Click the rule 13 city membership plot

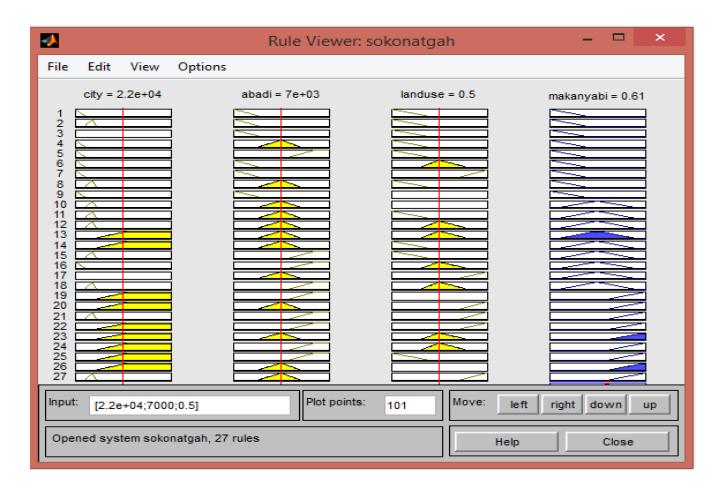124,235
